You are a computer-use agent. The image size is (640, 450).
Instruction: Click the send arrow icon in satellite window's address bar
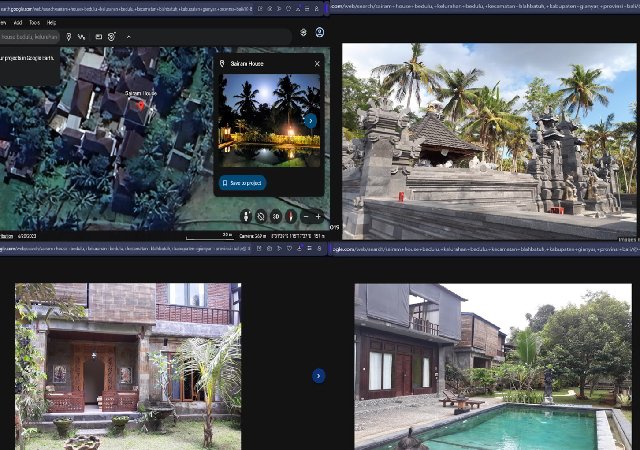(279, 8)
